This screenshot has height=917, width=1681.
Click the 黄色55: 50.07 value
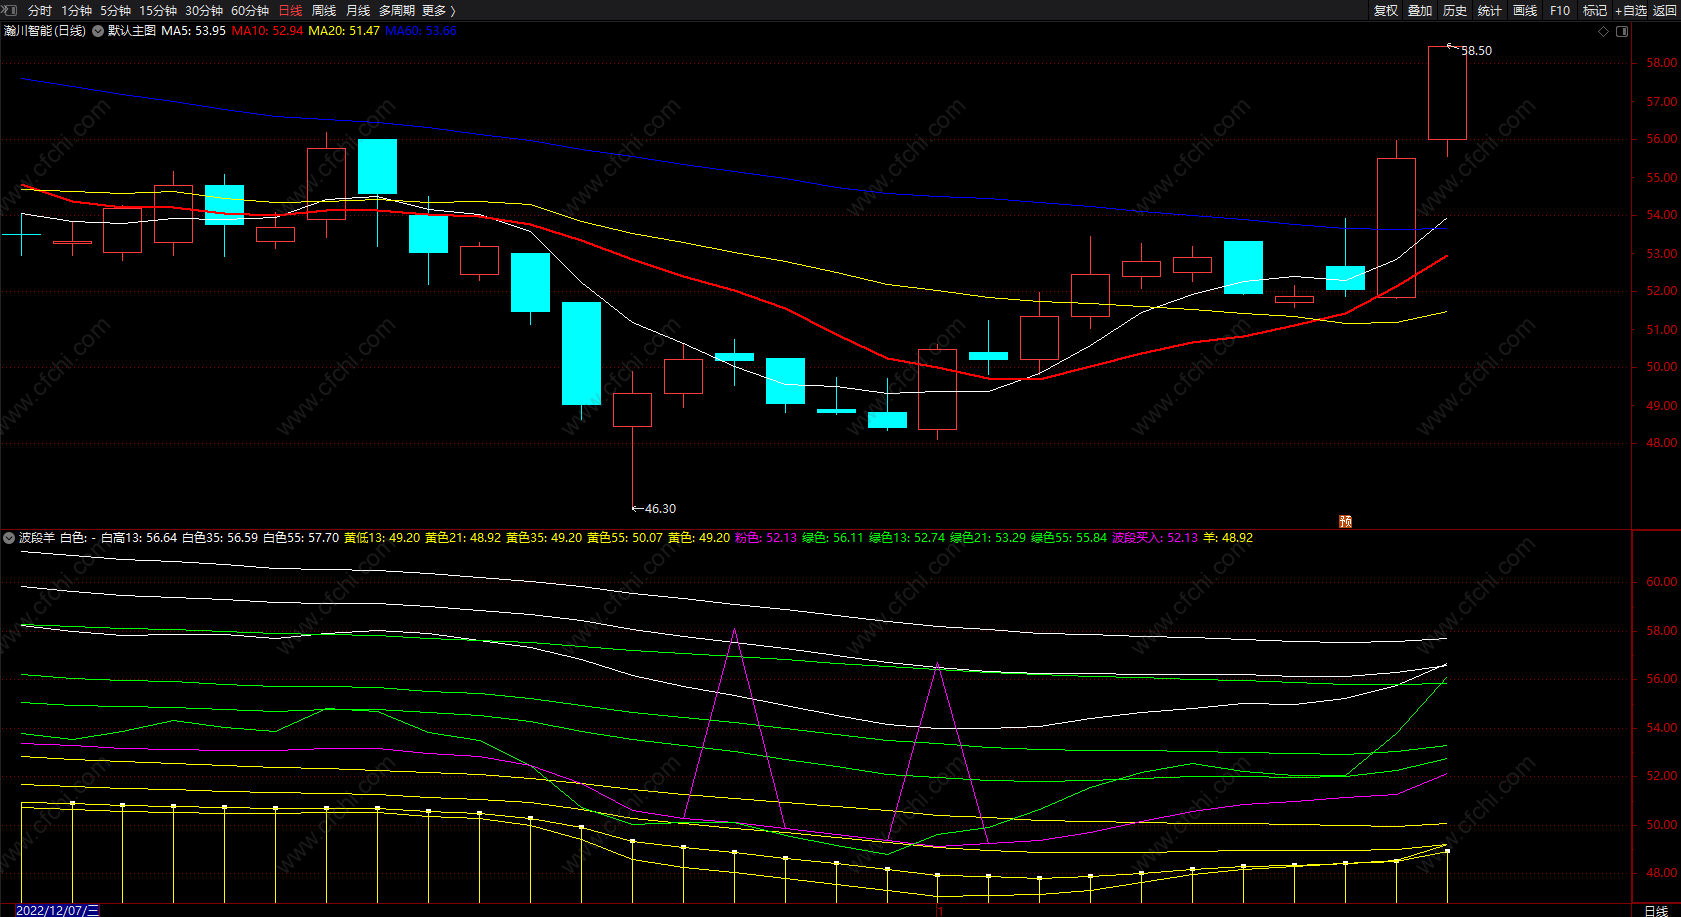pos(625,538)
